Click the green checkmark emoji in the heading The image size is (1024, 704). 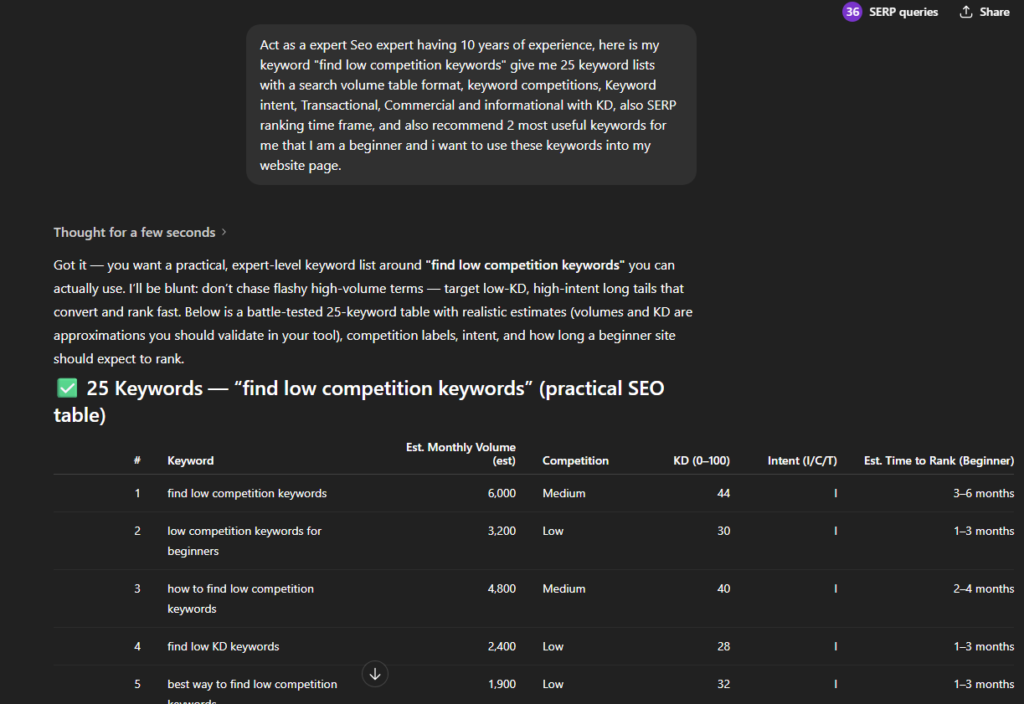[x=66, y=387]
